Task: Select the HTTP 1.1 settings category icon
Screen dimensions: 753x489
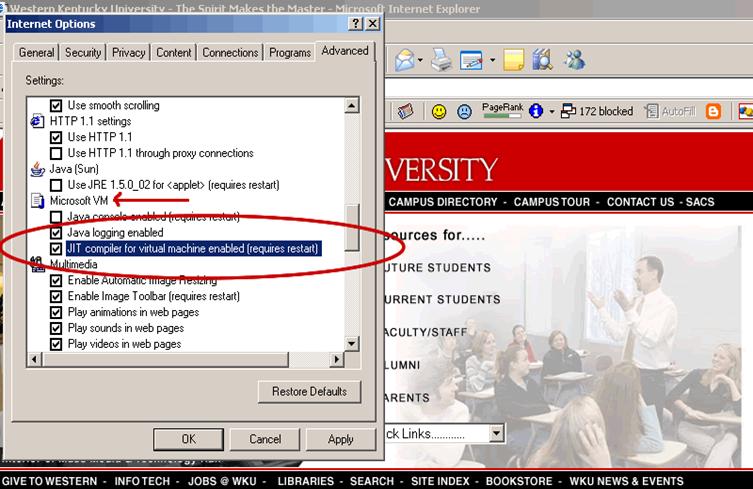Action: 37,121
